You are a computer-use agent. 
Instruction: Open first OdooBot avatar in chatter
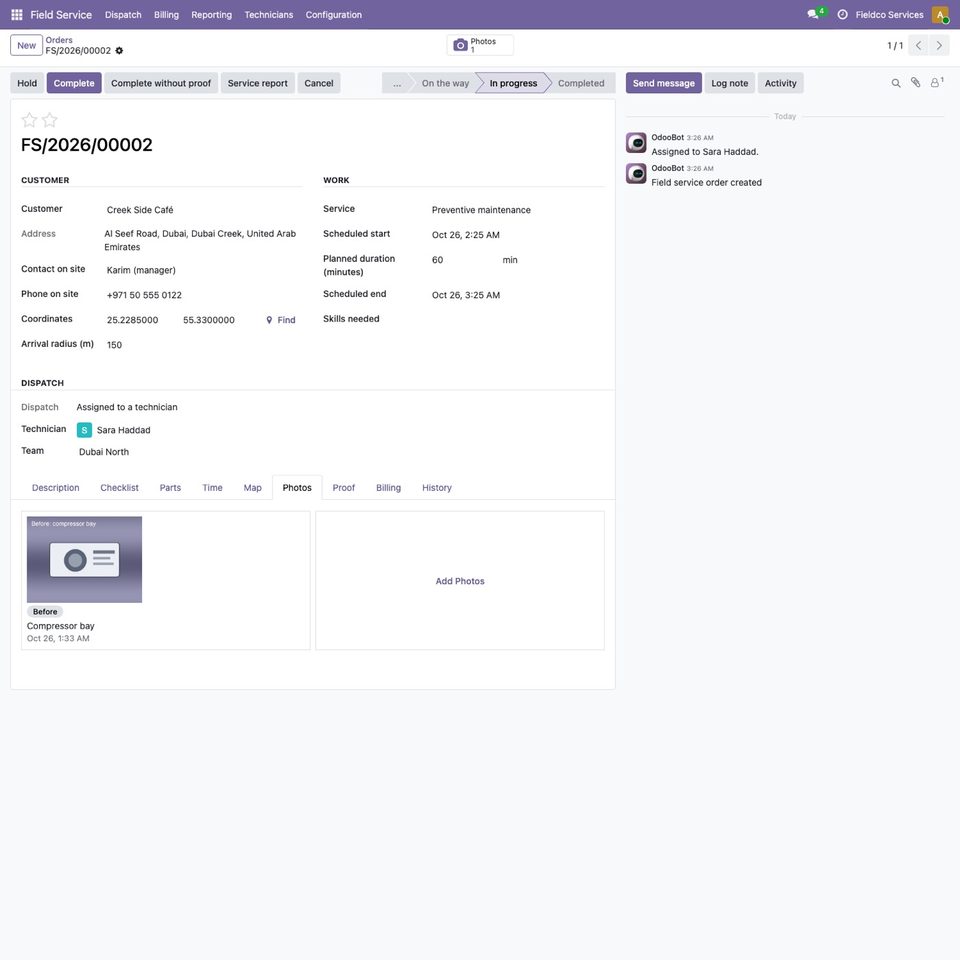[x=636, y=143]
